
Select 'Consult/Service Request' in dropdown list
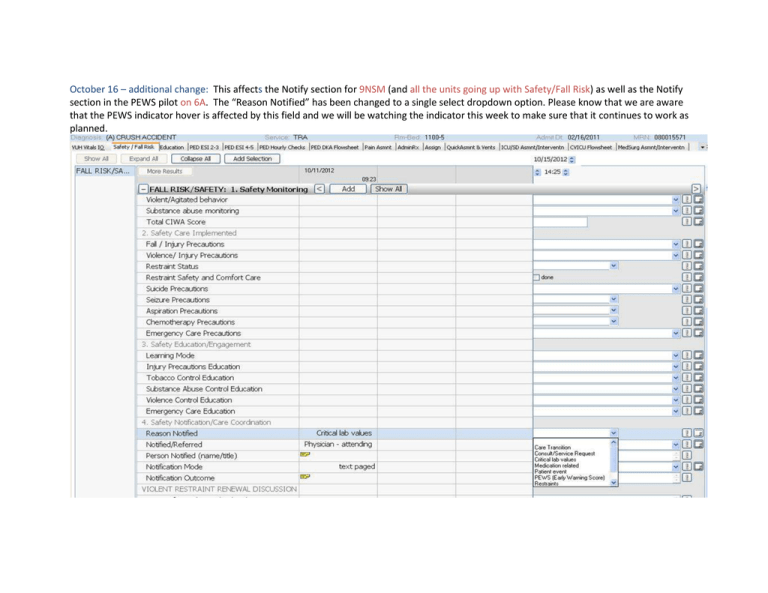[x=565, y=453]
